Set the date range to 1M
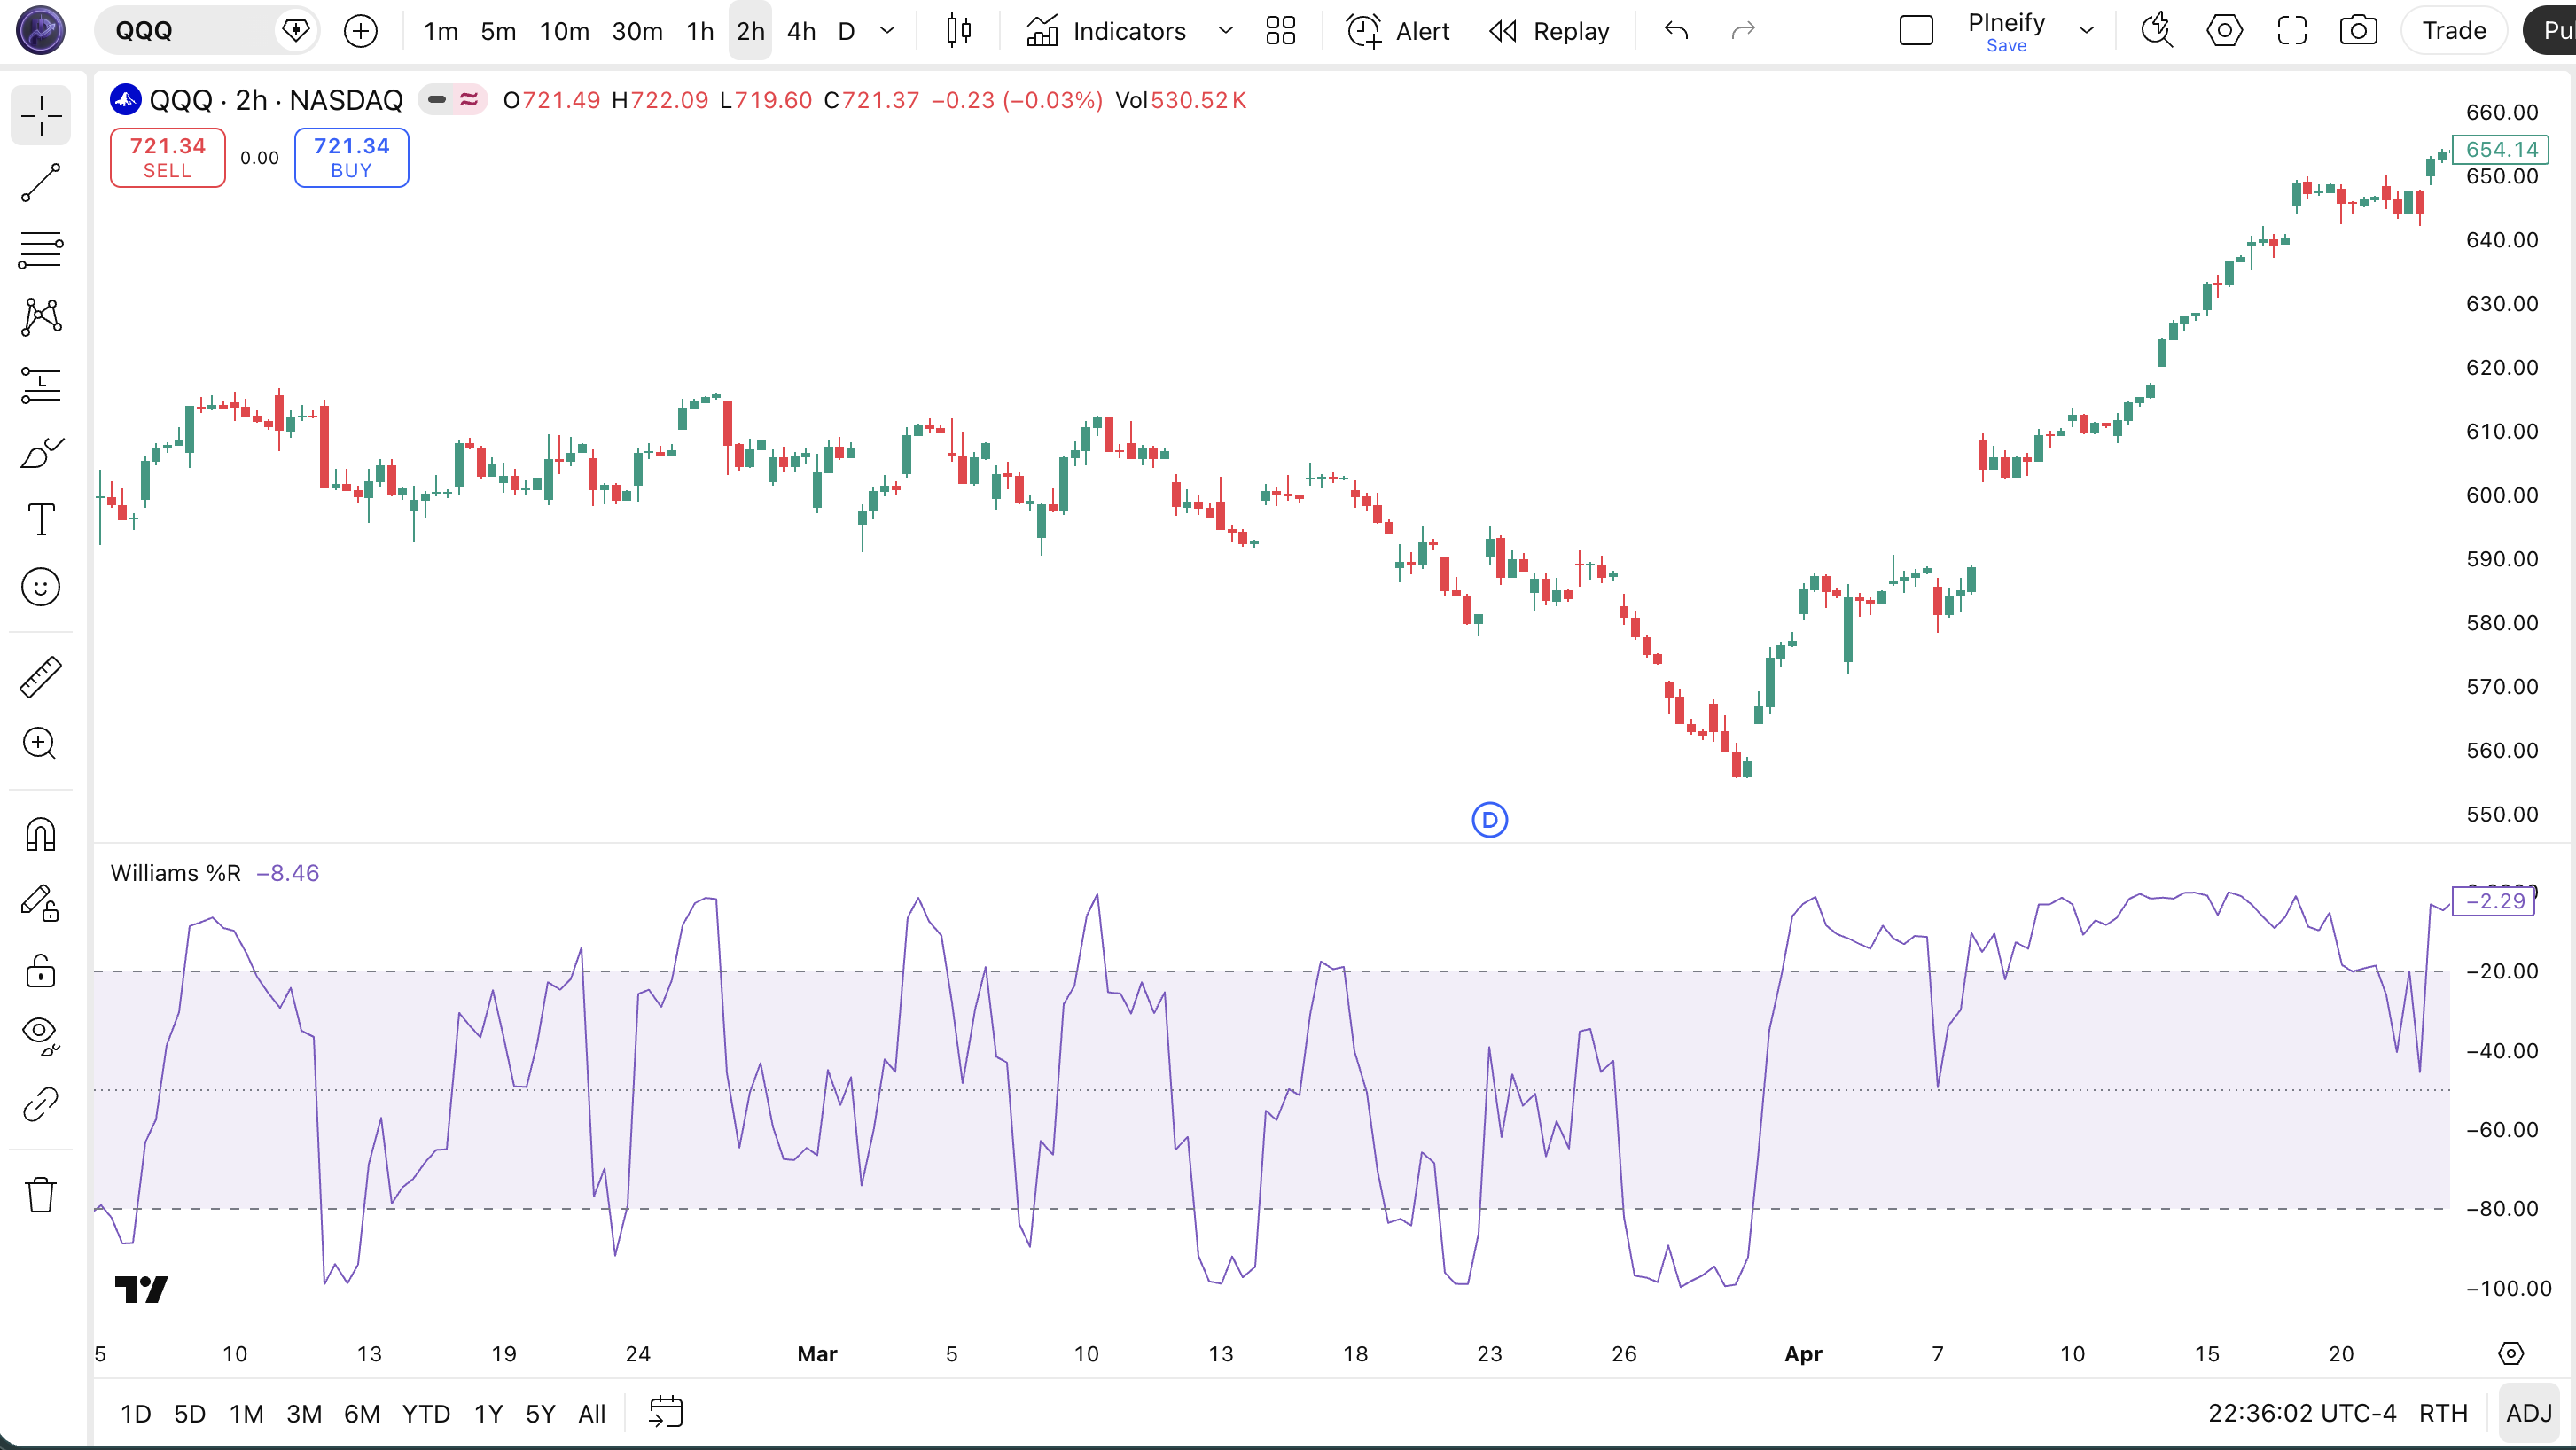The image size is (2576, 1450). [x=246, y=1414]
